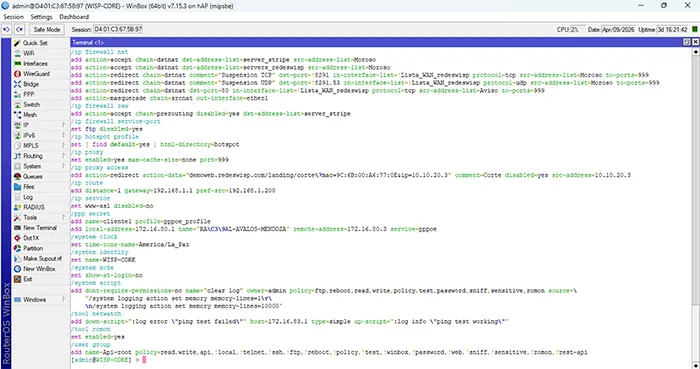
Task: Expand the System submenu arrow
Action: tap(64, 166)
